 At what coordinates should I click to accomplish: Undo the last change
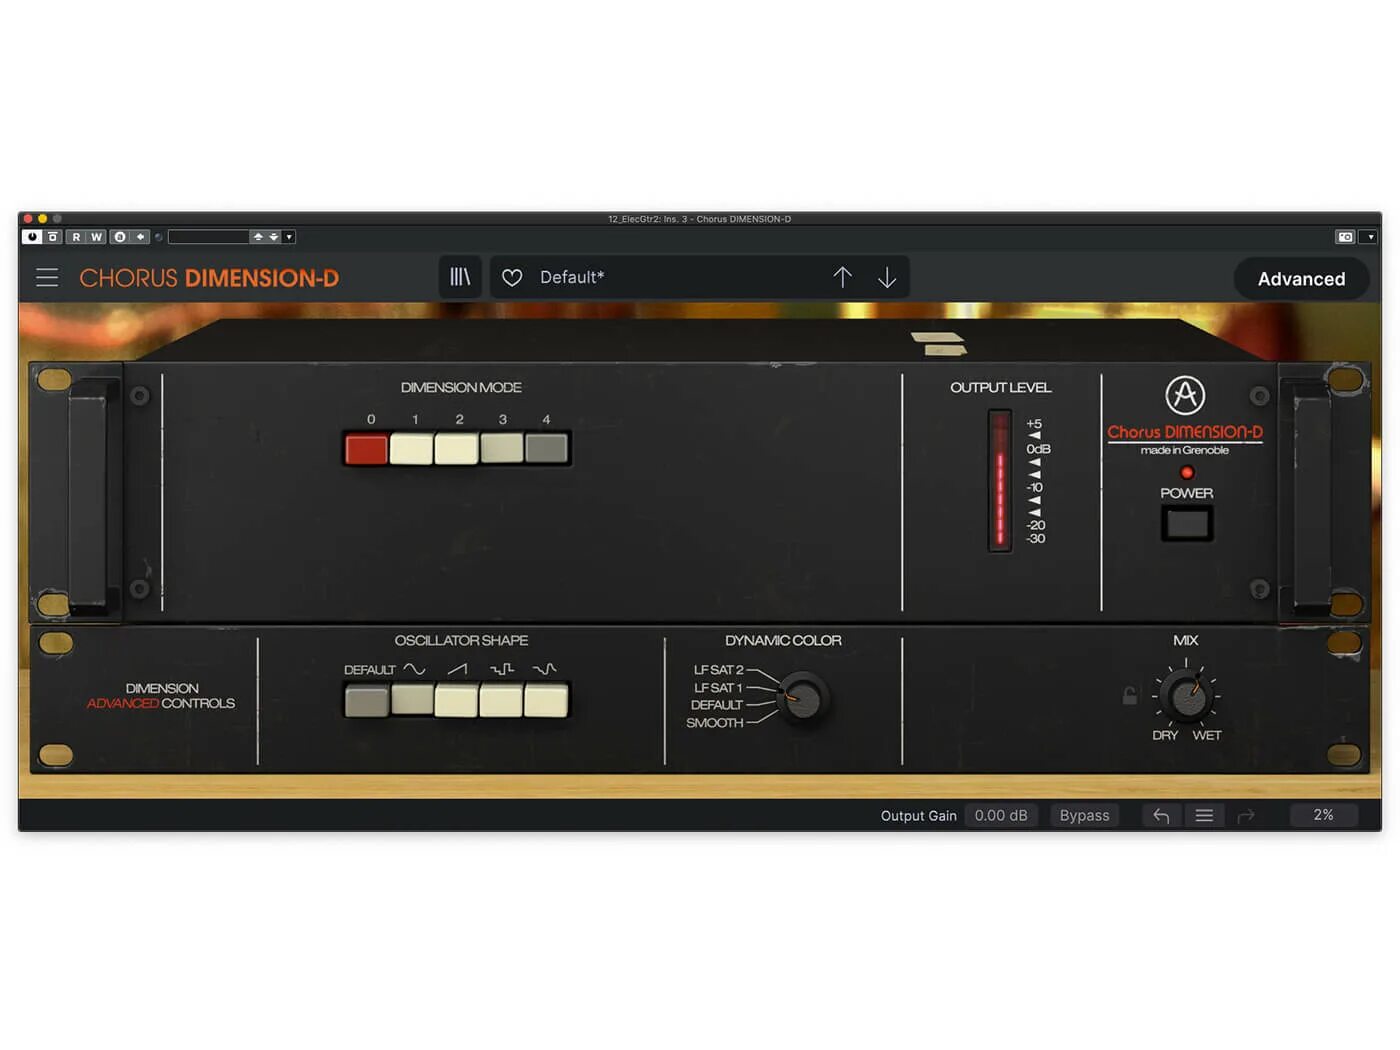(1161, 816)
